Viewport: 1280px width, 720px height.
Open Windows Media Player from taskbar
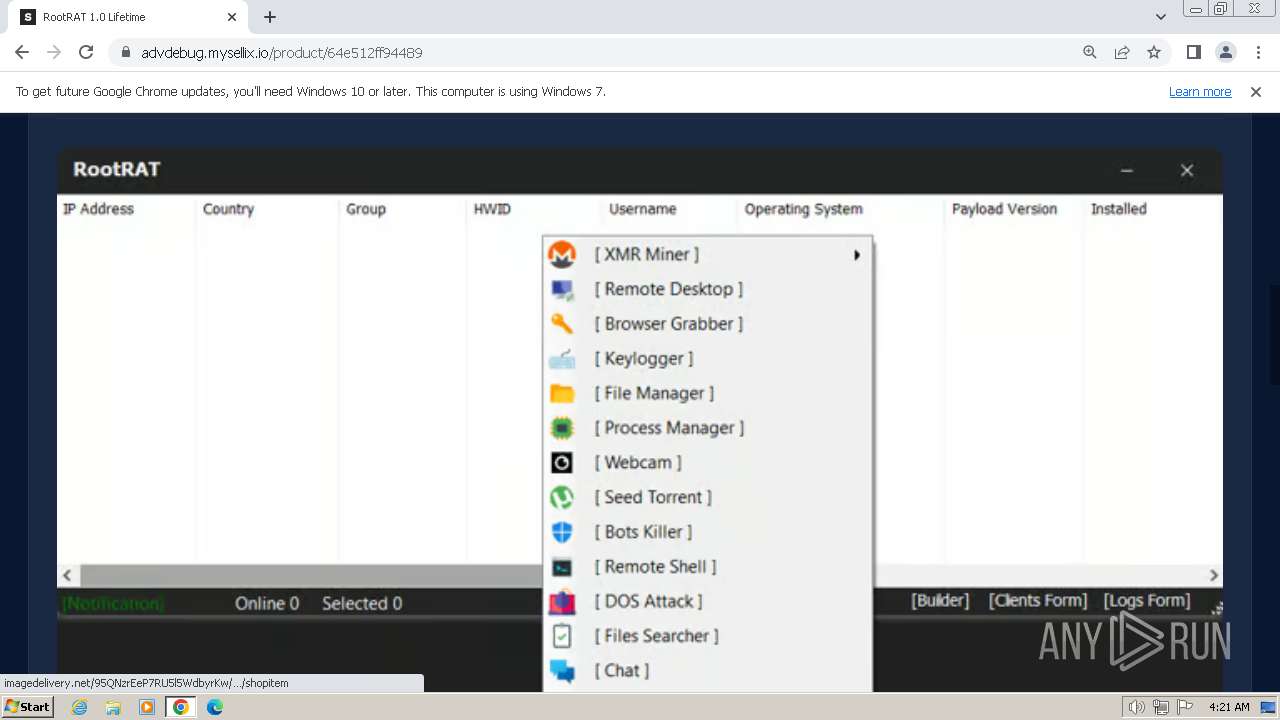click(x=147, y=707)
